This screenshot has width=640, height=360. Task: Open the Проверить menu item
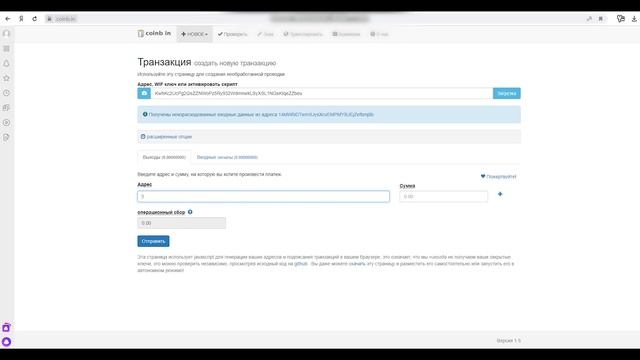coord(232,34)
